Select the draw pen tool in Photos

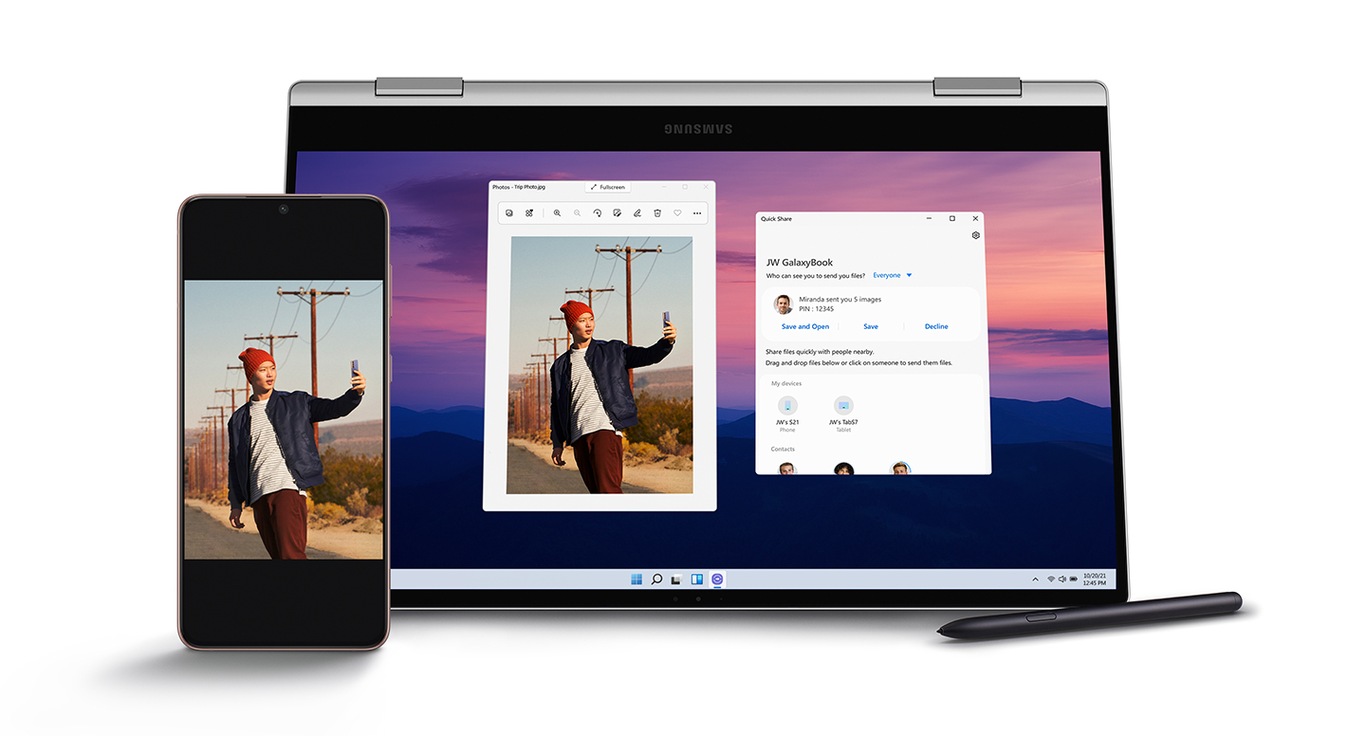[637, 213]
